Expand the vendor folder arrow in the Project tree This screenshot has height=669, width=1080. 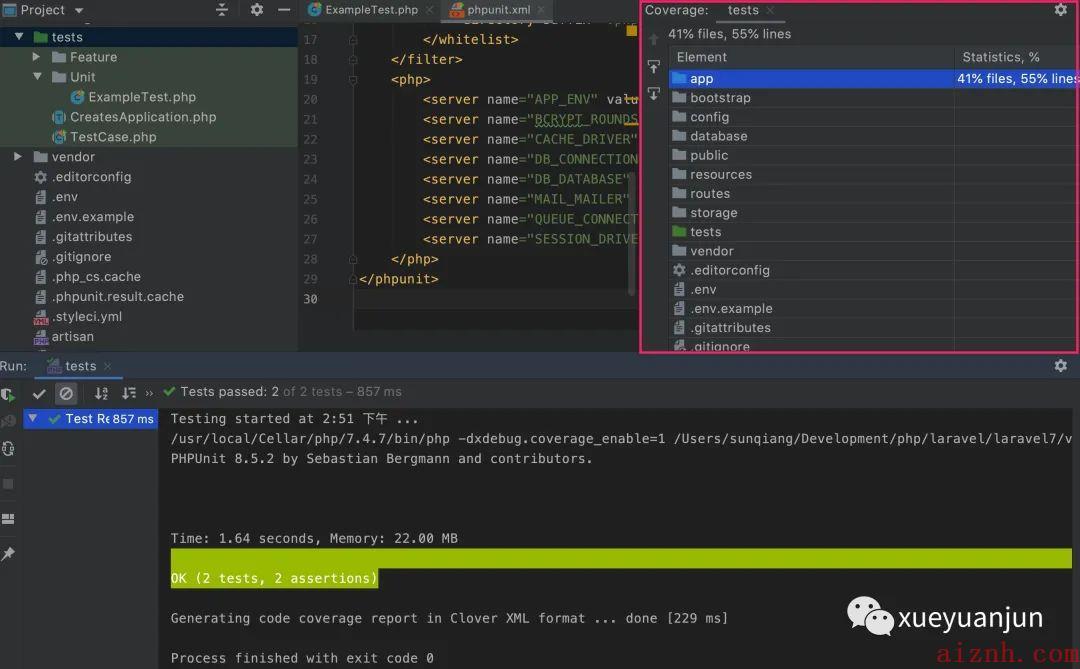pos(18,156)
